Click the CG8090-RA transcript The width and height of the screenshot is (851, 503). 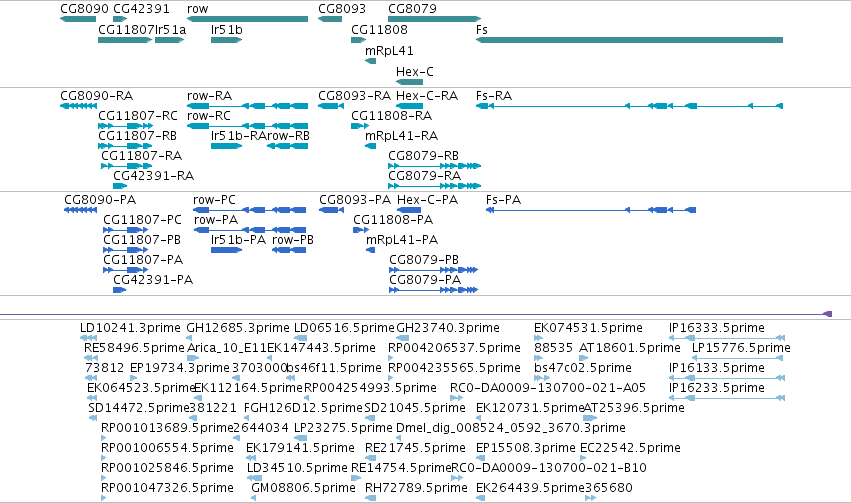(78, 106)
